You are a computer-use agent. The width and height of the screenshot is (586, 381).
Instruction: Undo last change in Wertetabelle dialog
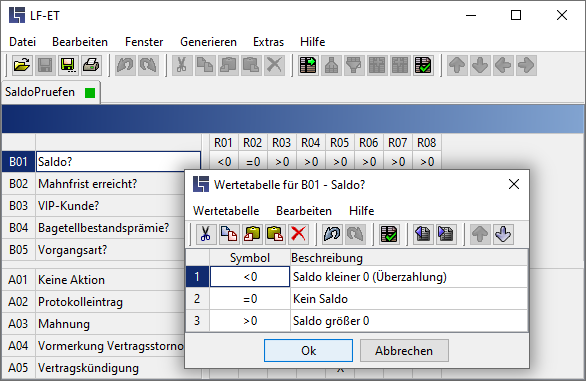[332, 234]
